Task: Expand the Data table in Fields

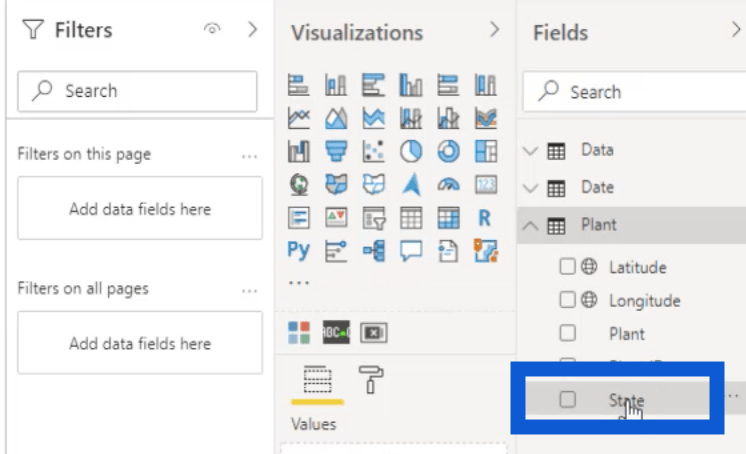Action: coord(531,151)
